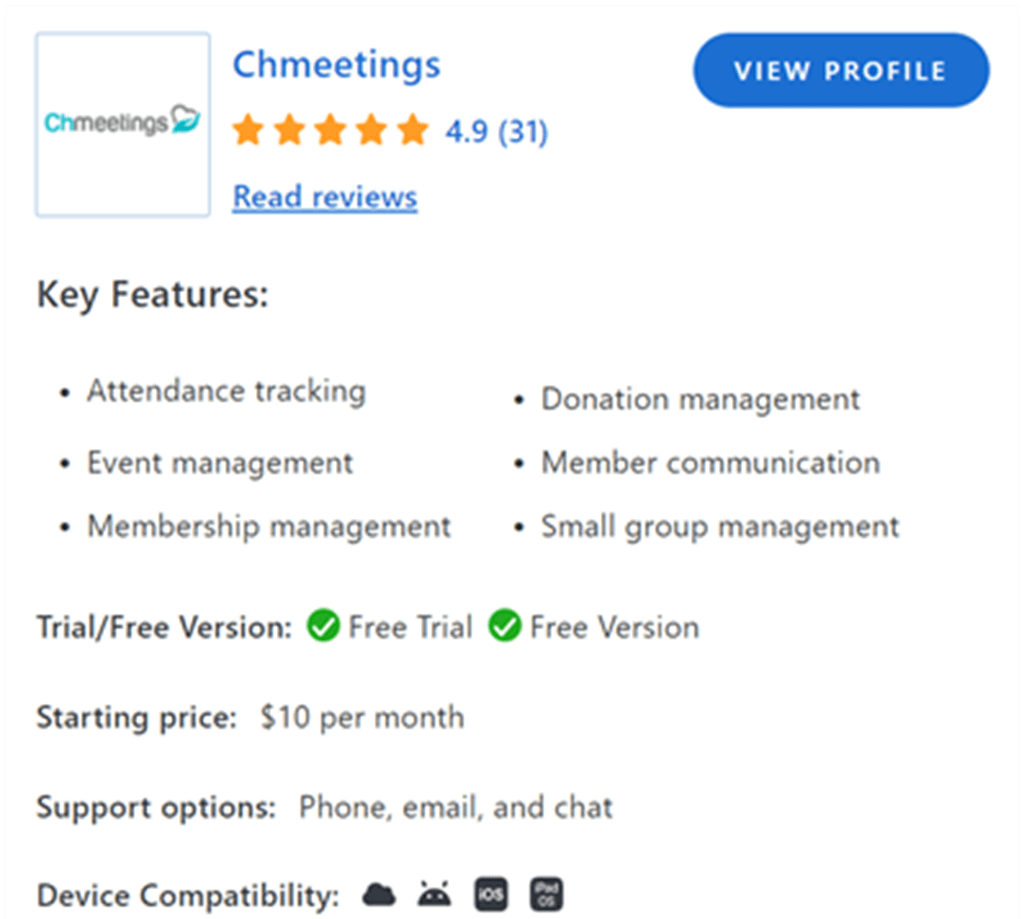Click the 4.9 (31) rating text

pyautogui.click(x=497, y=131)
